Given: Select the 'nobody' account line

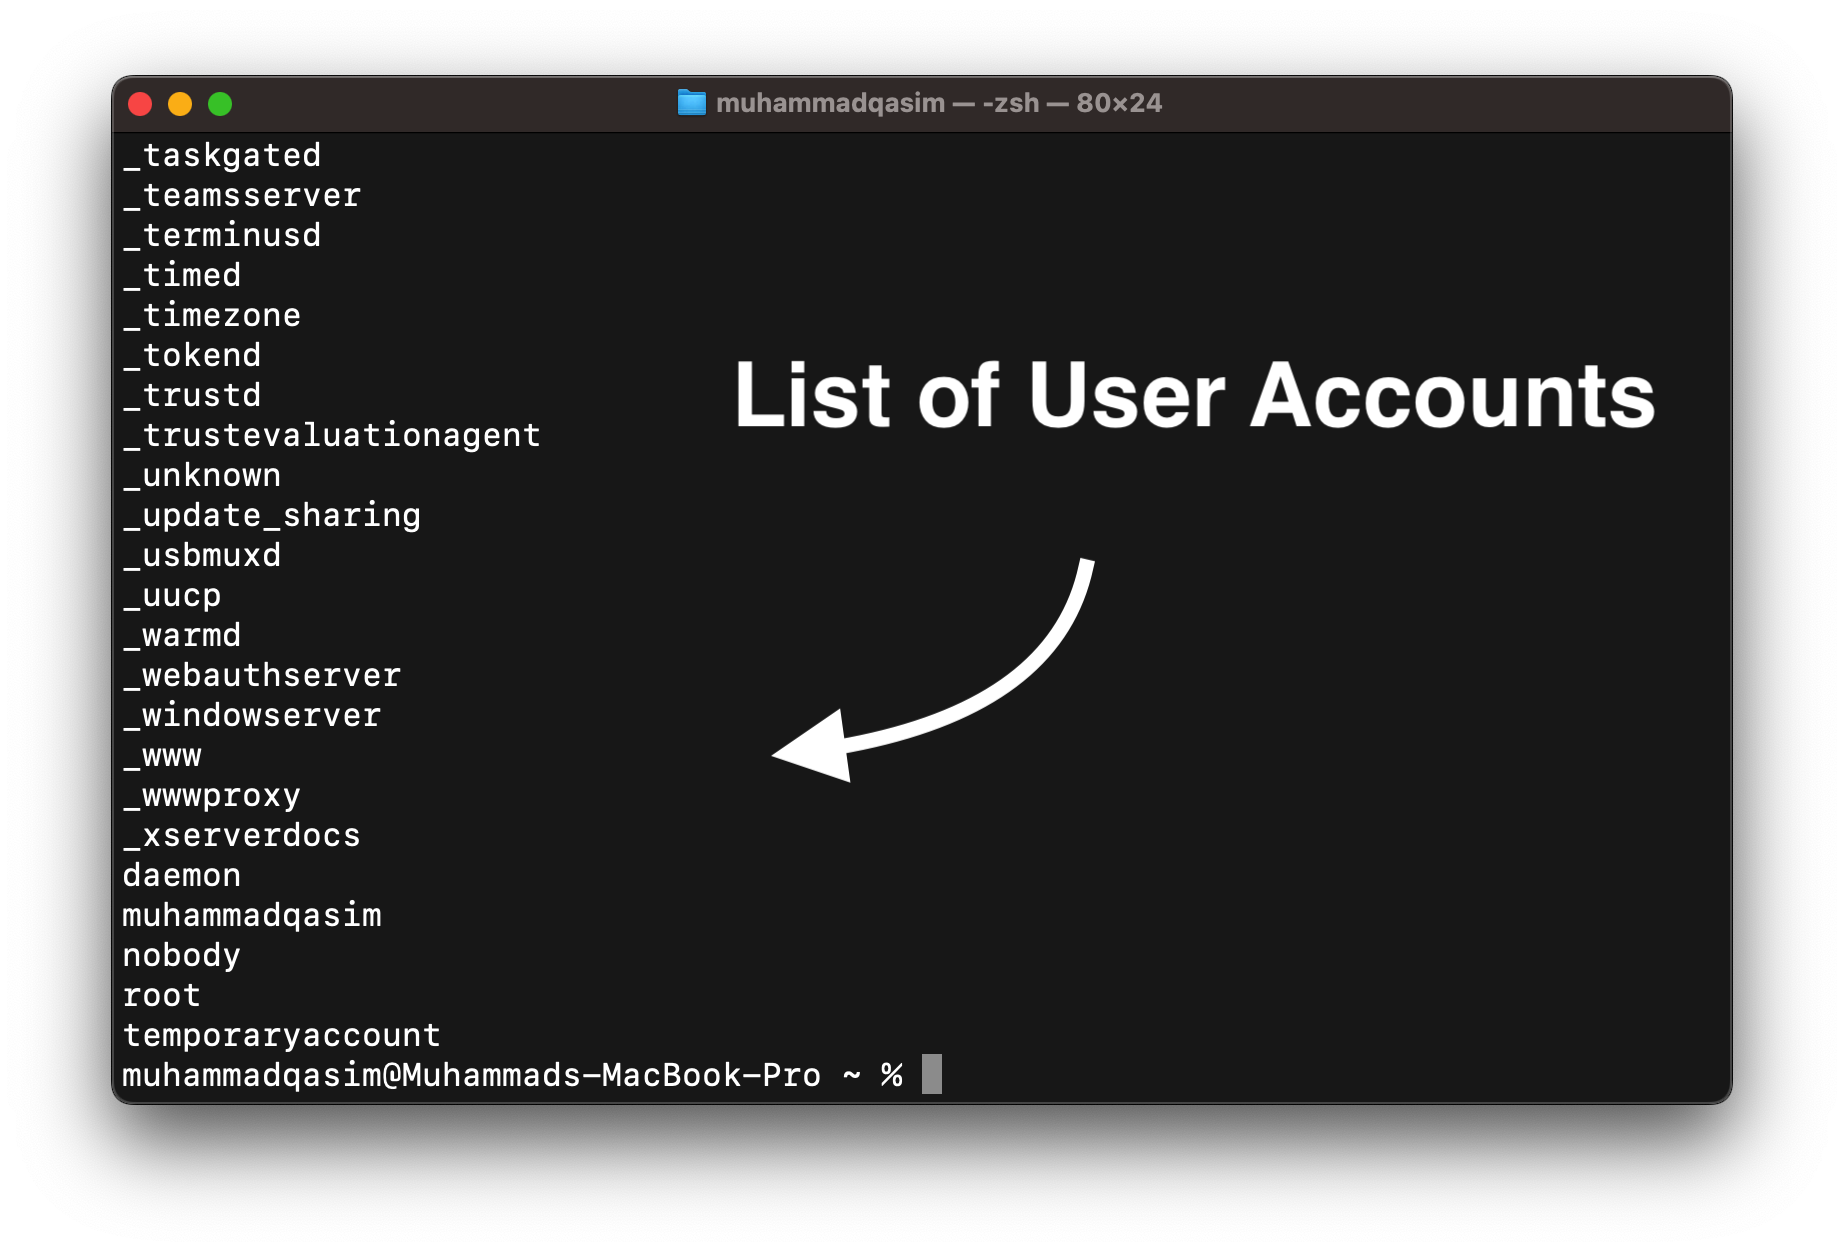Looking at the screenshot, I should click(181, 955).
